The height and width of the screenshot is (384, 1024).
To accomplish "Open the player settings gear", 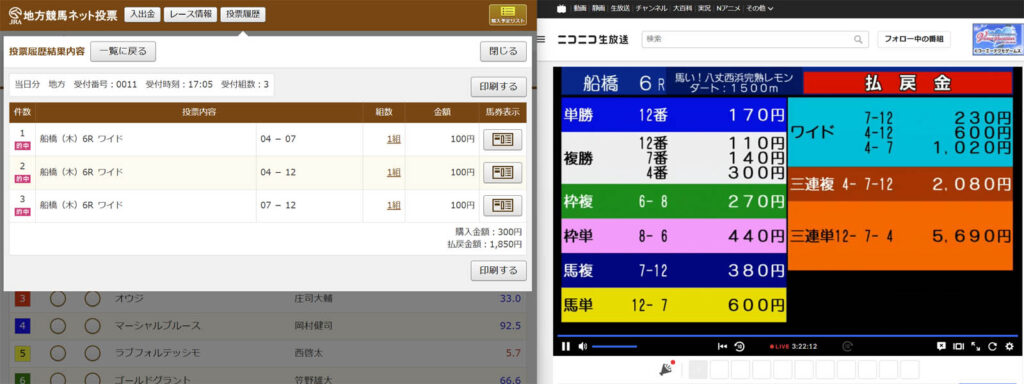I will coord(1009,346).
